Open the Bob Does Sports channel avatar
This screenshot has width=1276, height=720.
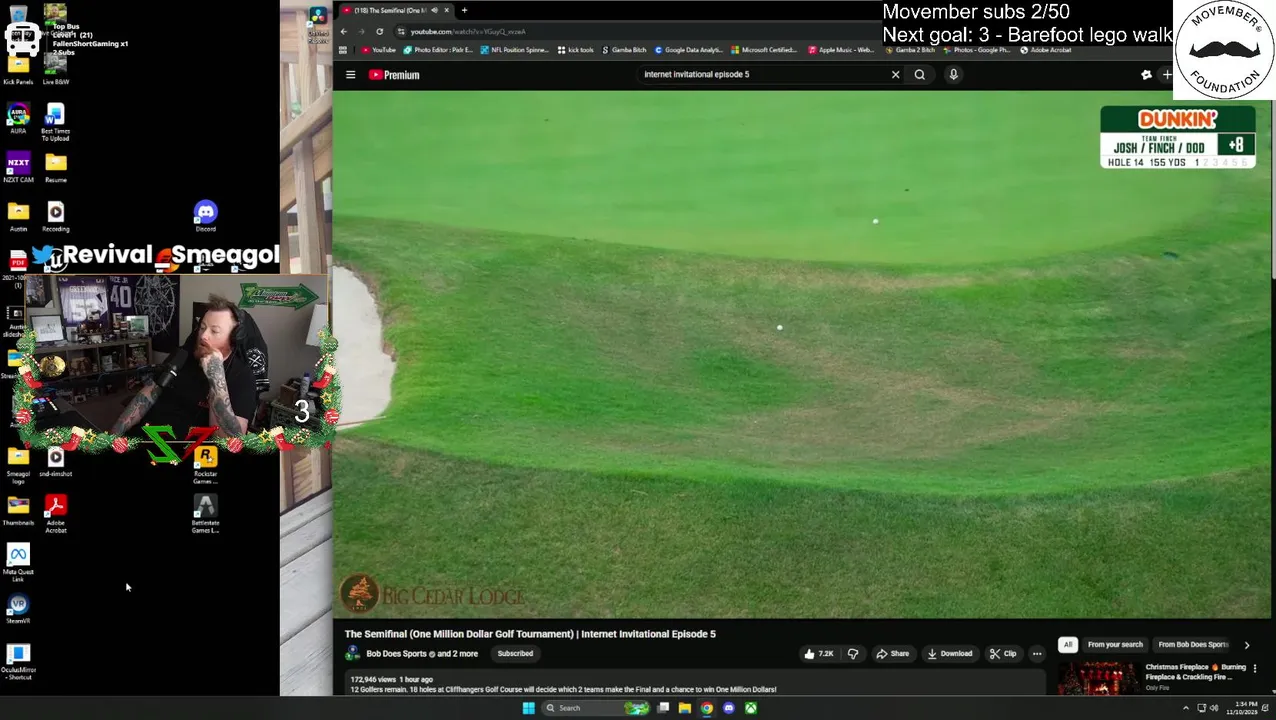352,654
